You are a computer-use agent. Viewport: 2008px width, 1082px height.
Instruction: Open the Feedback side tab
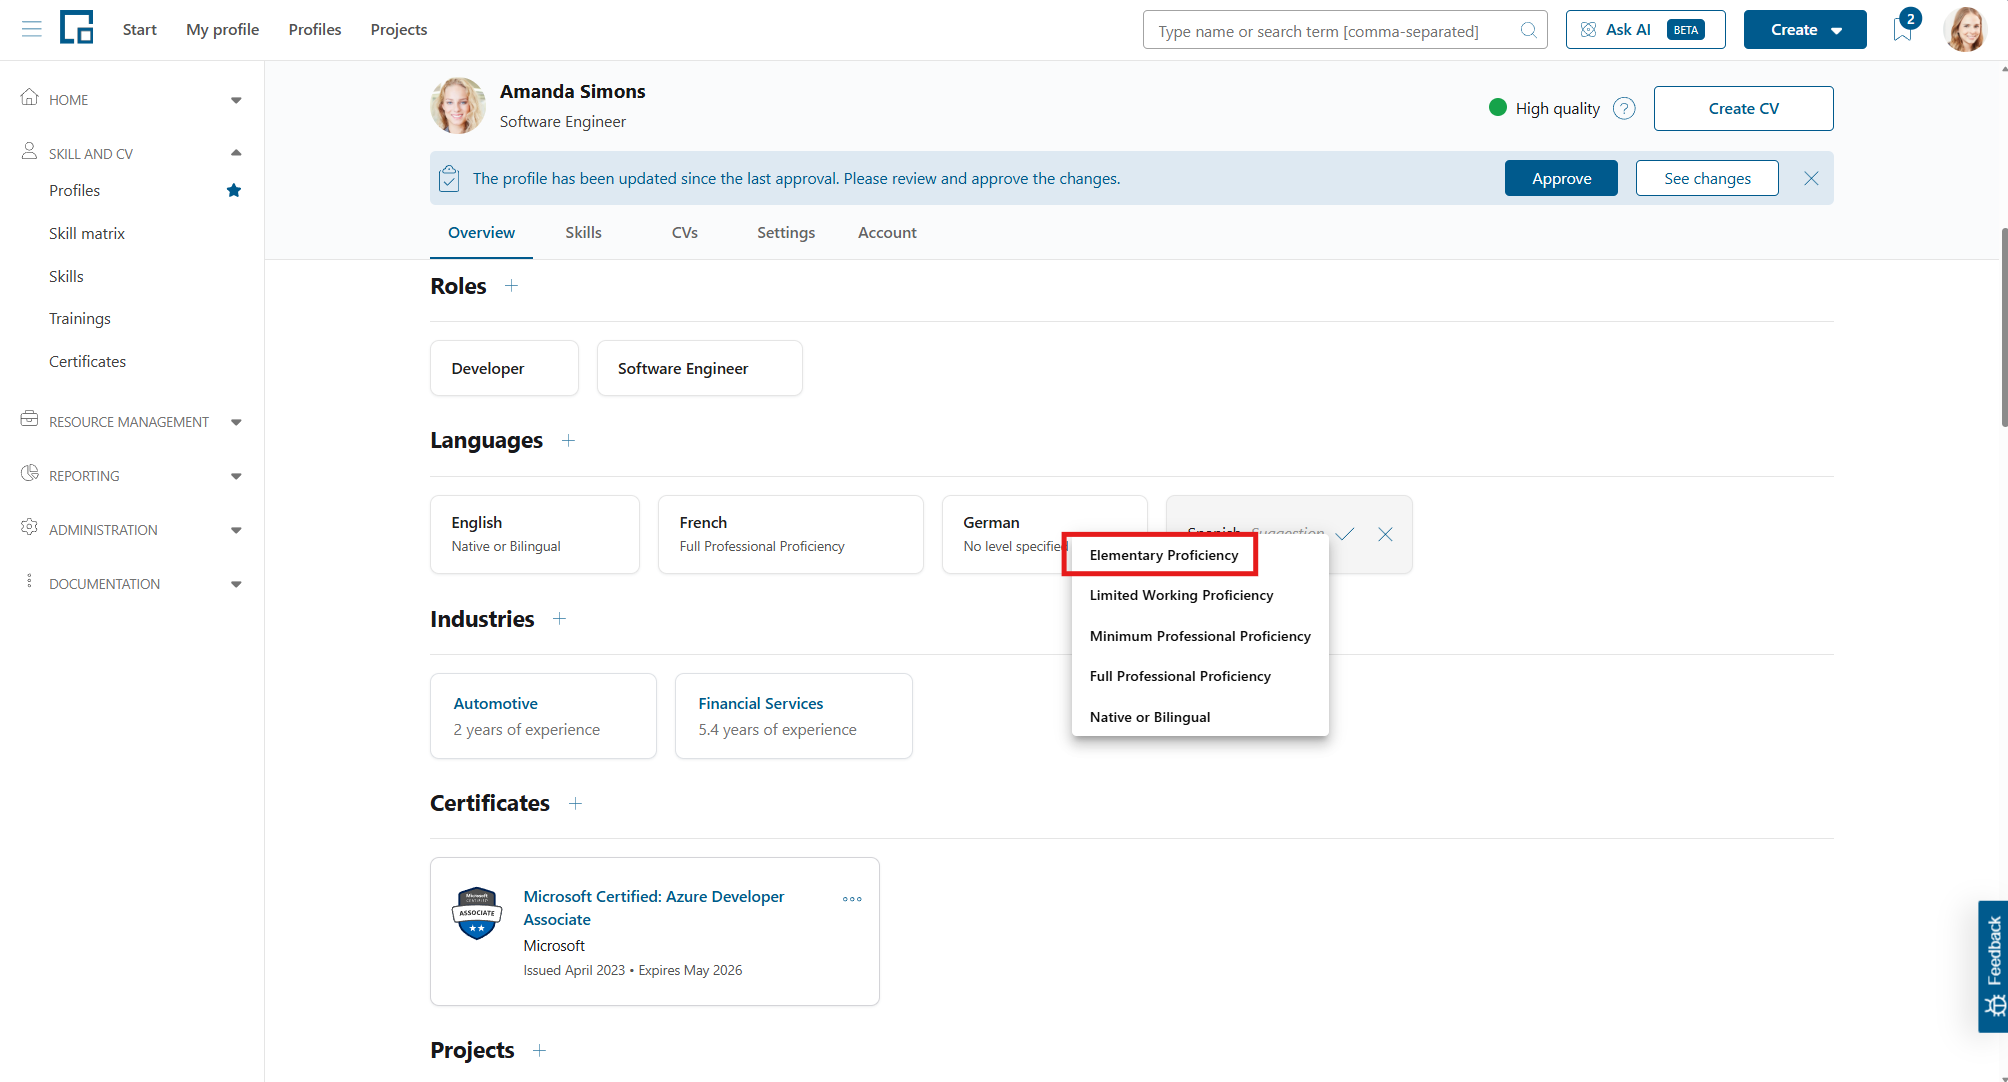[x=1993, y=966]
